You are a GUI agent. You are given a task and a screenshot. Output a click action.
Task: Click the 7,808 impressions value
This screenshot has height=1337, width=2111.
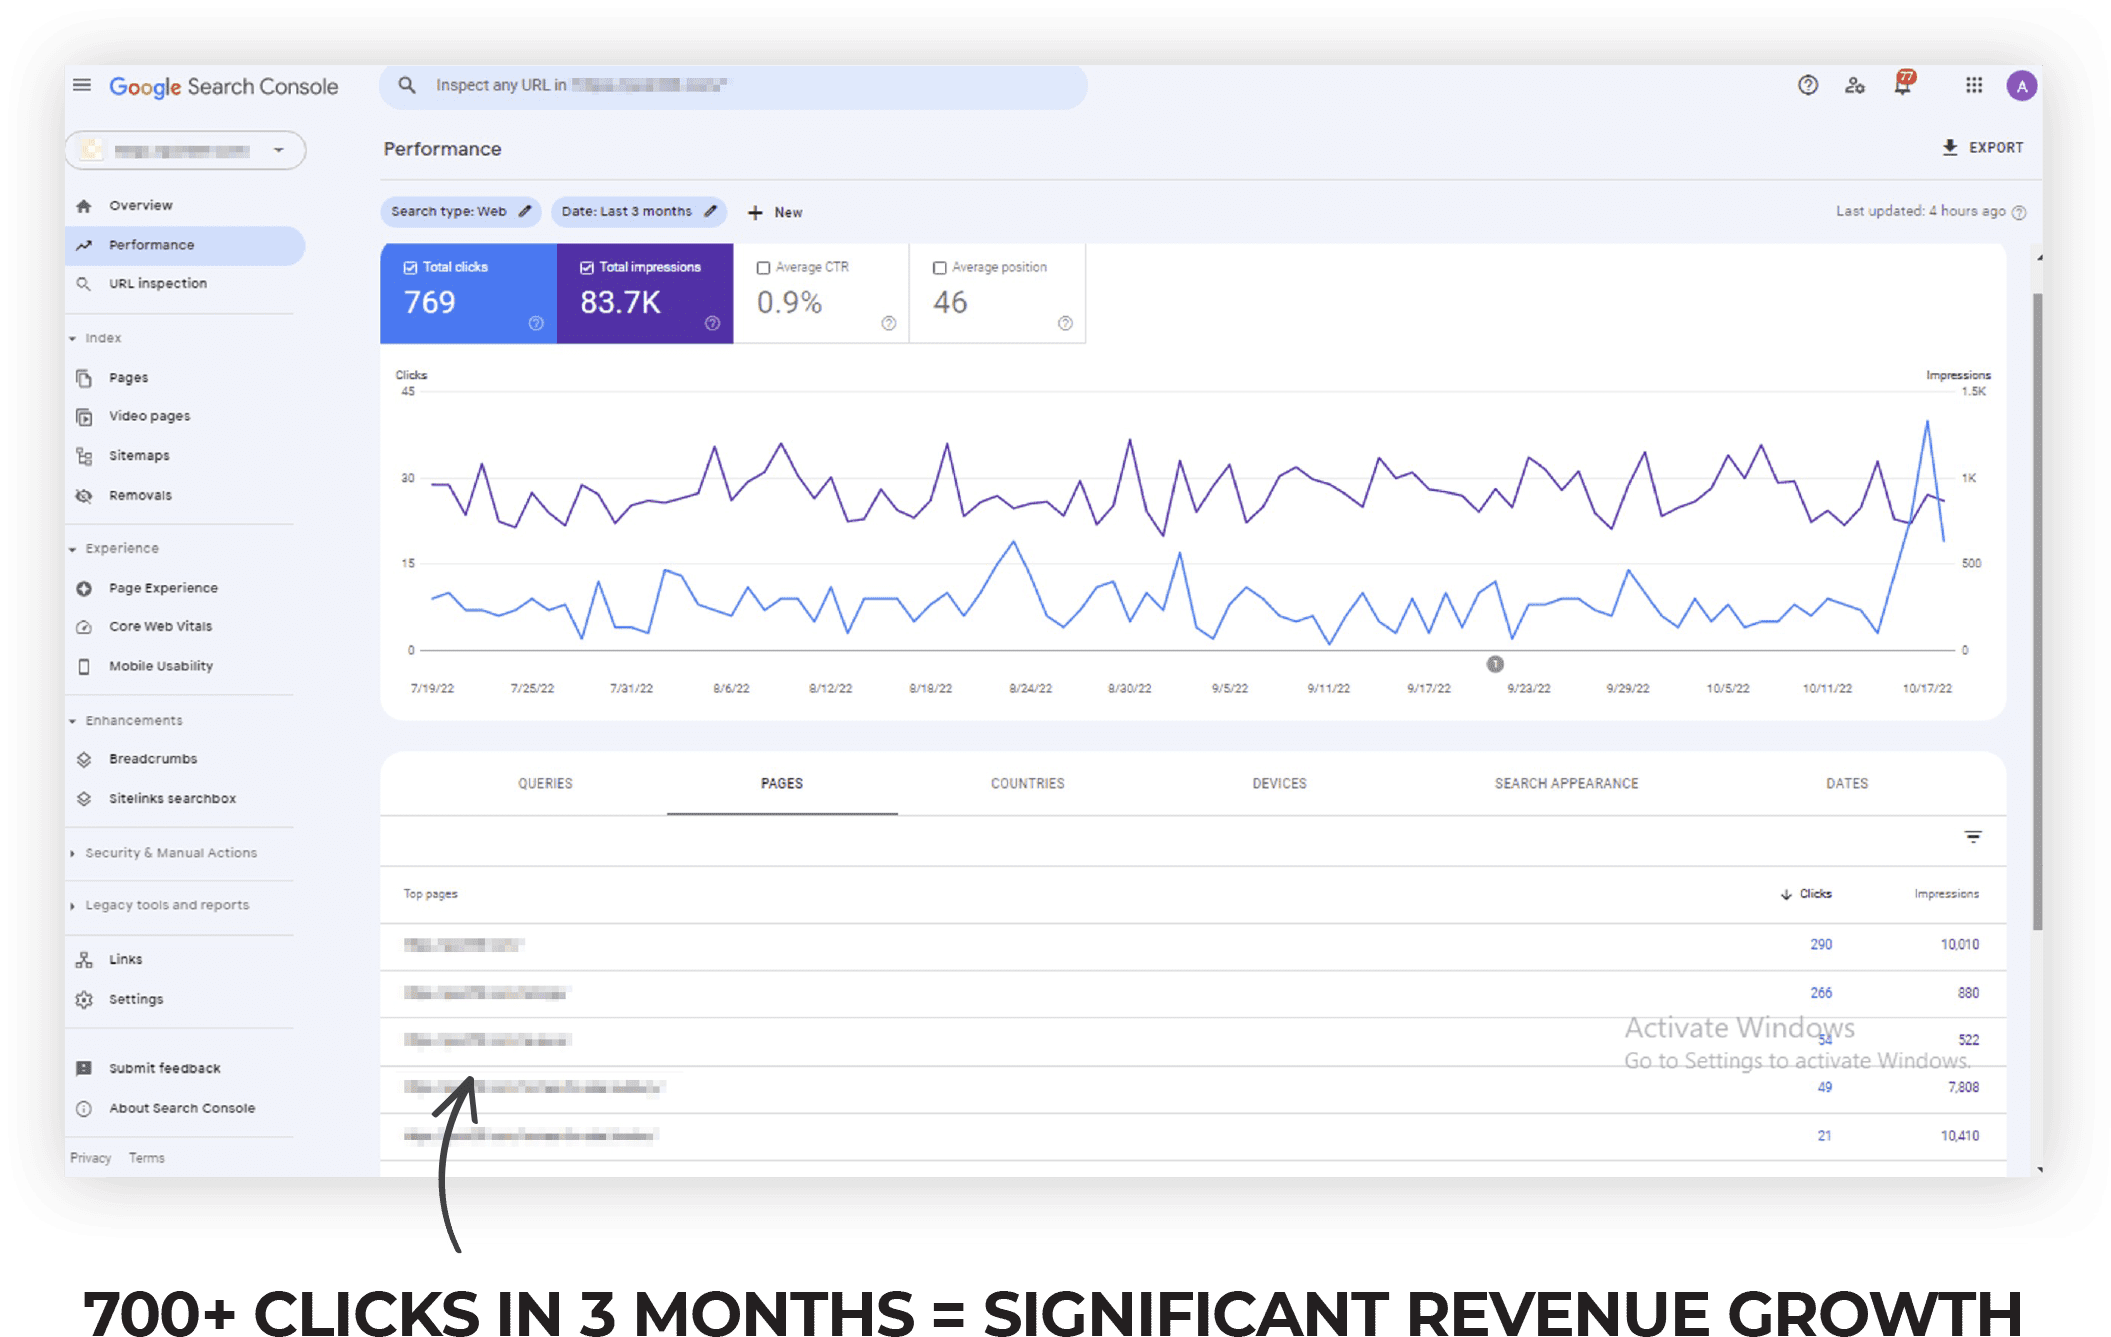[1962, 1087]
